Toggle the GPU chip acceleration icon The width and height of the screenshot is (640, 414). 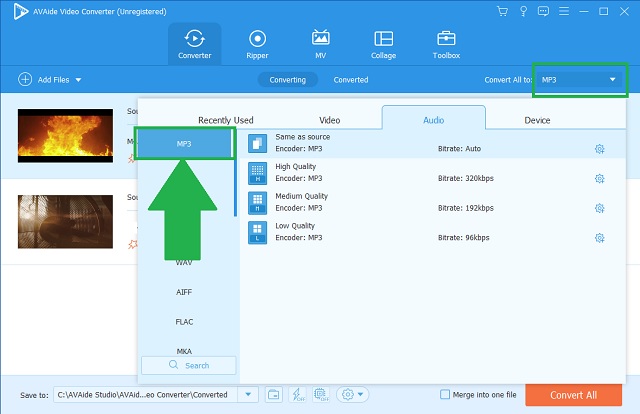pyautogui.click(x=320, y=394)
